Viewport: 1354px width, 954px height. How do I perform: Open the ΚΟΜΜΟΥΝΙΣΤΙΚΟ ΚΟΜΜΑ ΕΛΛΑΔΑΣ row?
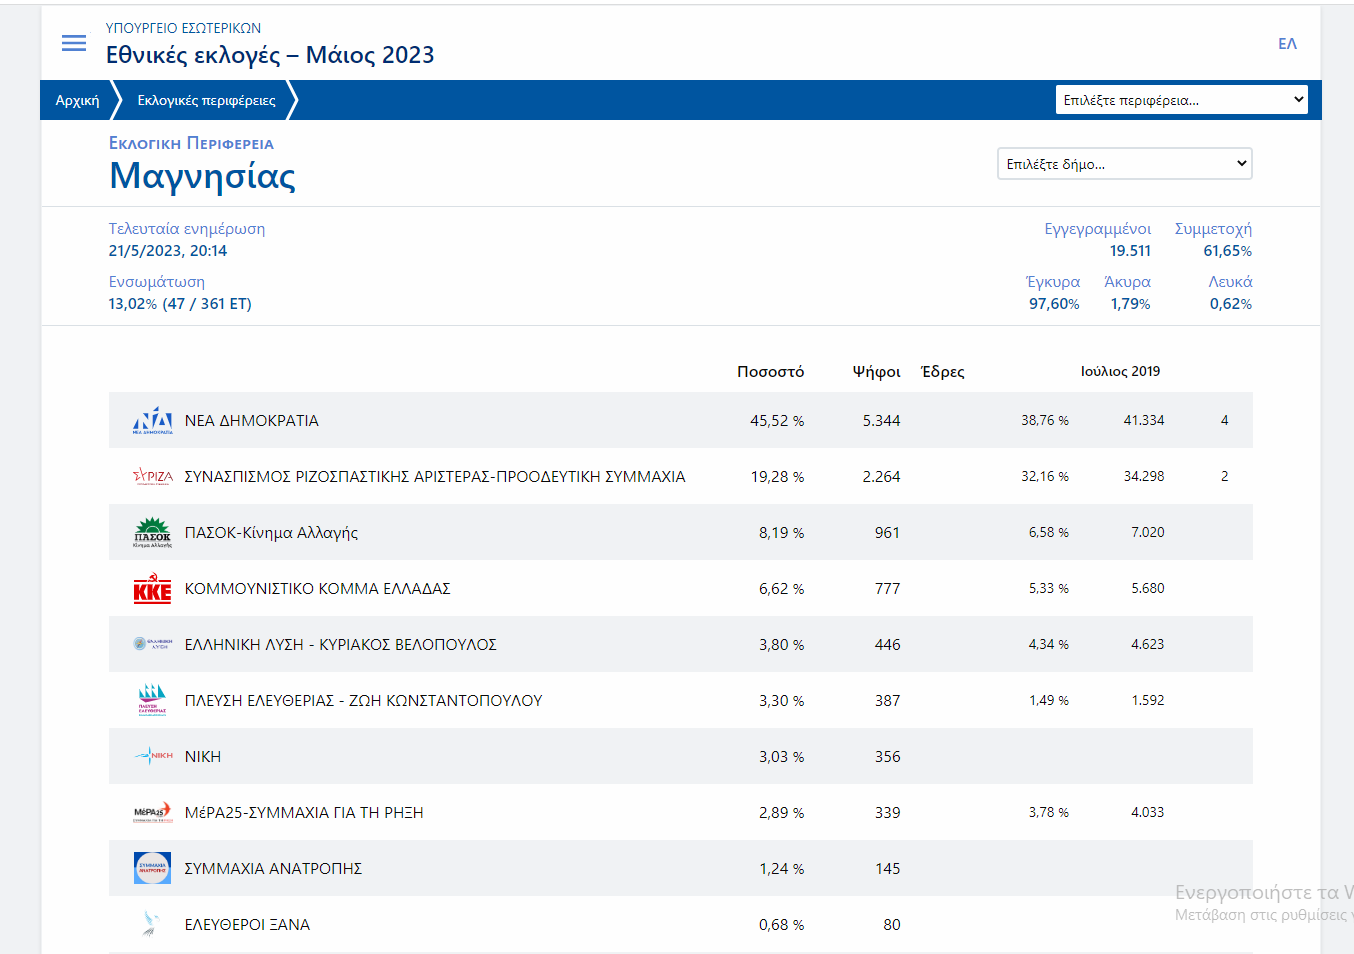[317, 589]
